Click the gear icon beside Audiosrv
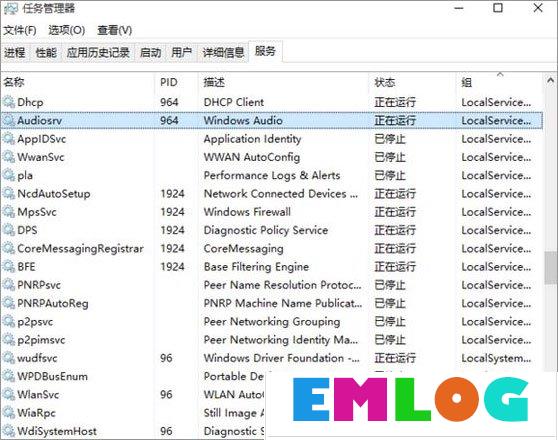The width and height of the screenshot is (558, 440). click(x=9, y=120)
